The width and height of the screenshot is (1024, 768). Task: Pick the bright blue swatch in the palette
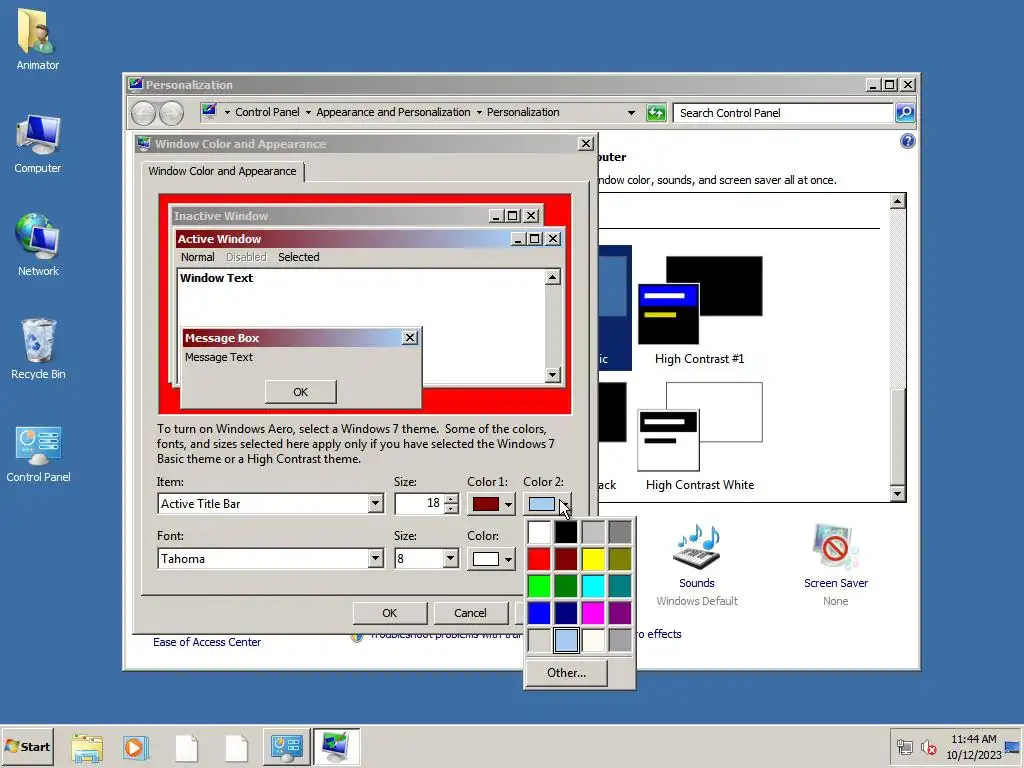tap(539, 613)
